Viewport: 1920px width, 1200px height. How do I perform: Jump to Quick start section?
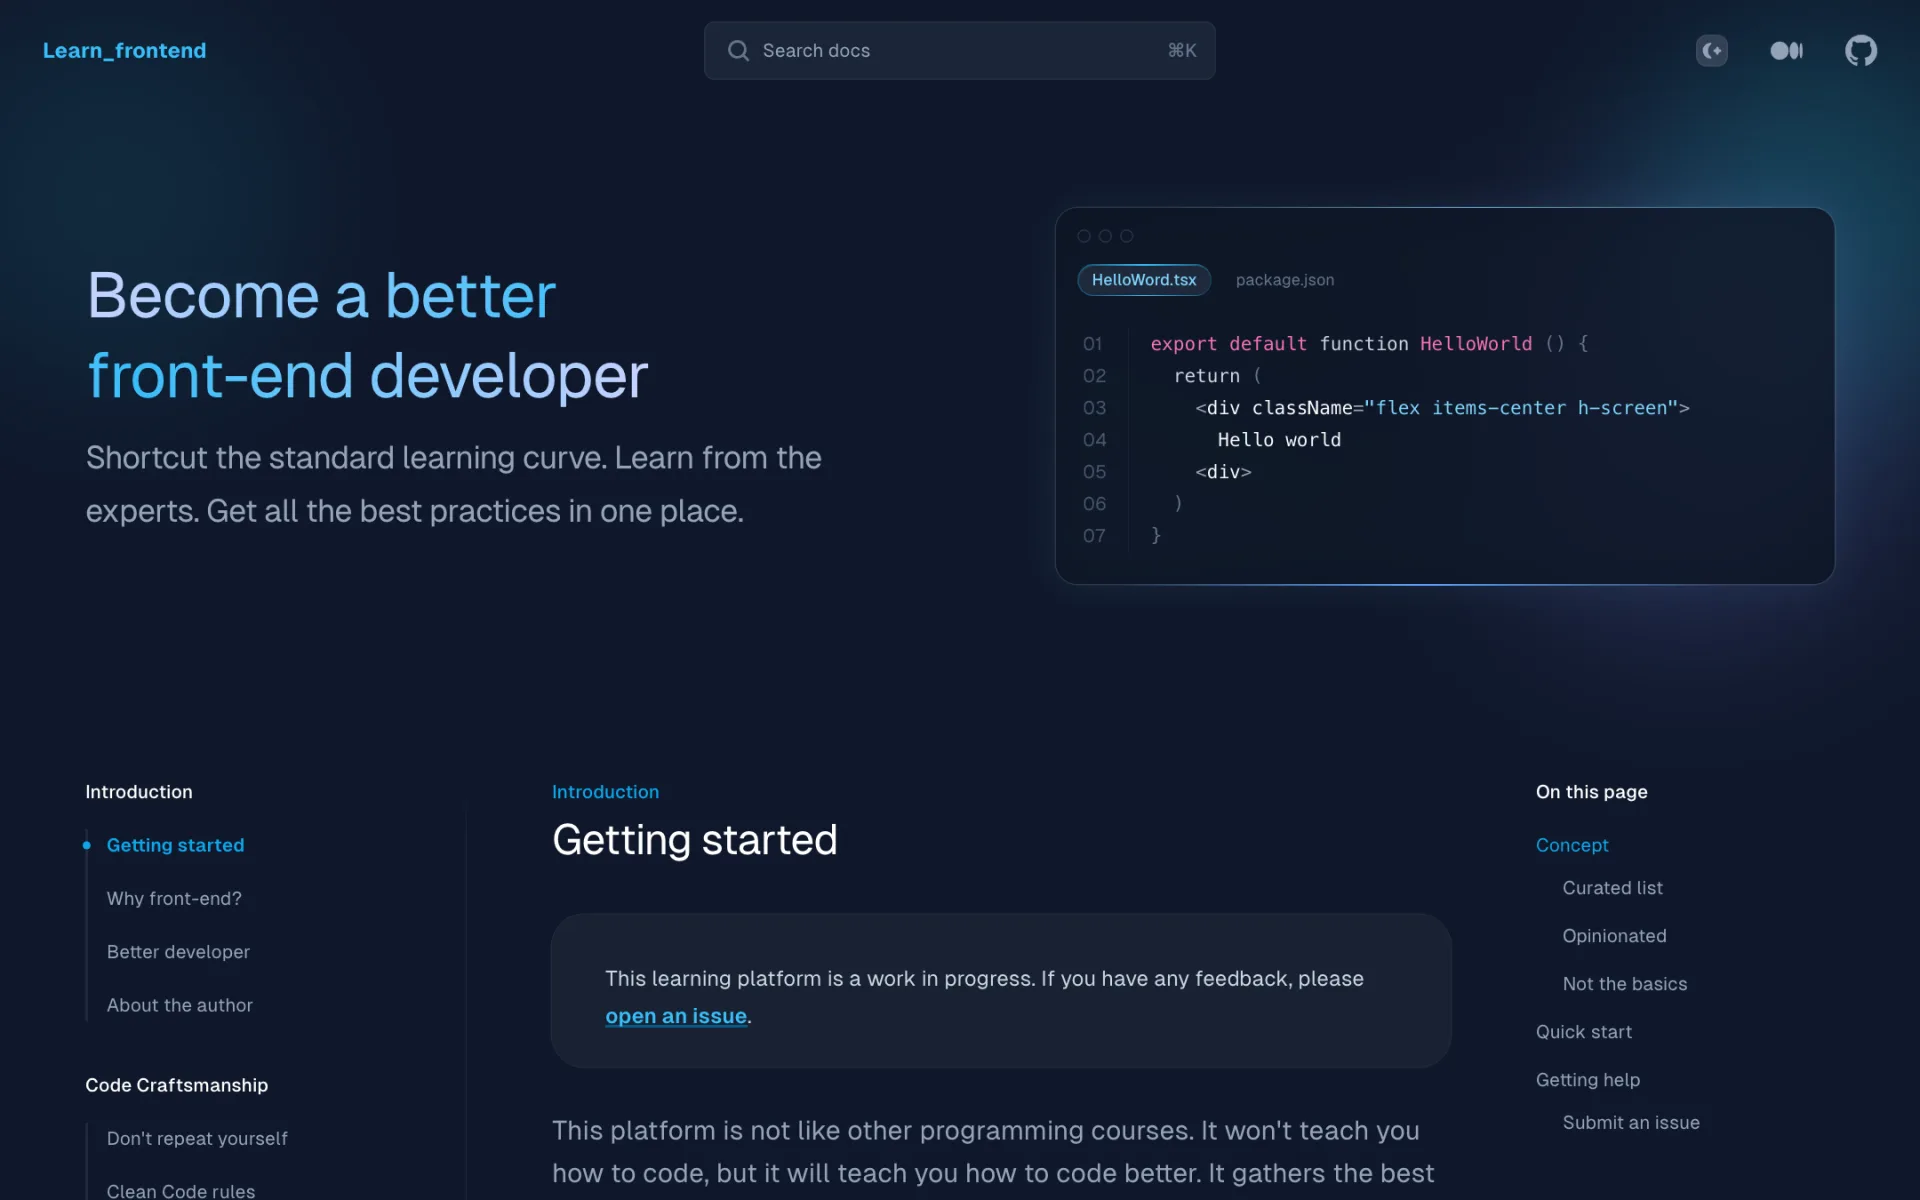click(x=1584, y=1032)
